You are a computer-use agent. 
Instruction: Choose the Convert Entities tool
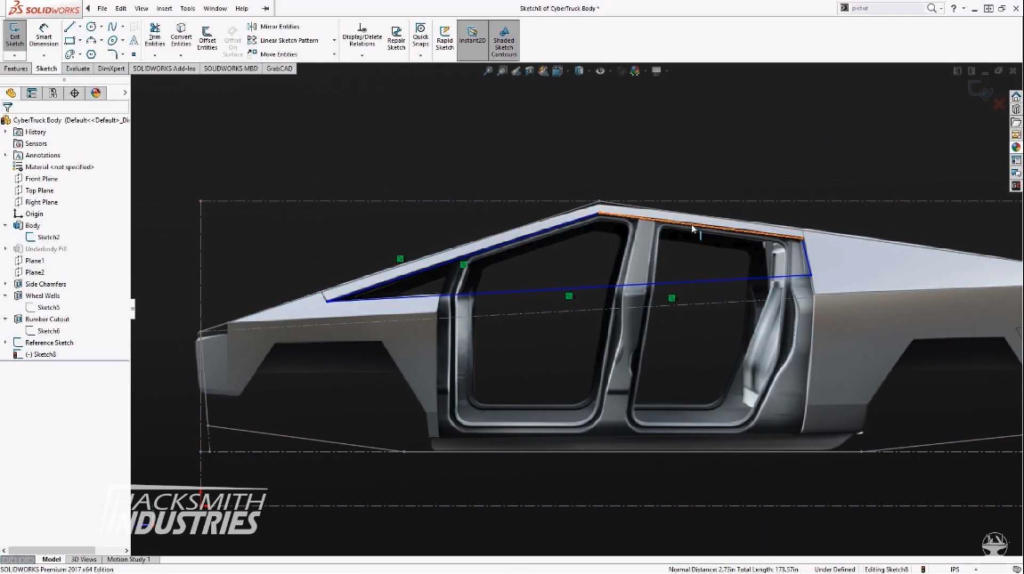click(x=181, y=35)
